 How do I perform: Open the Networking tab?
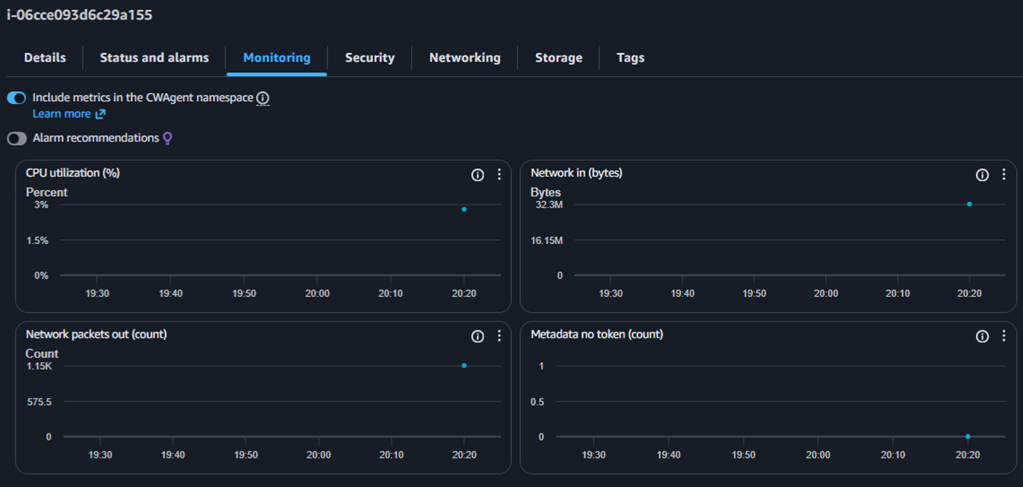click(x=465, y=57)
